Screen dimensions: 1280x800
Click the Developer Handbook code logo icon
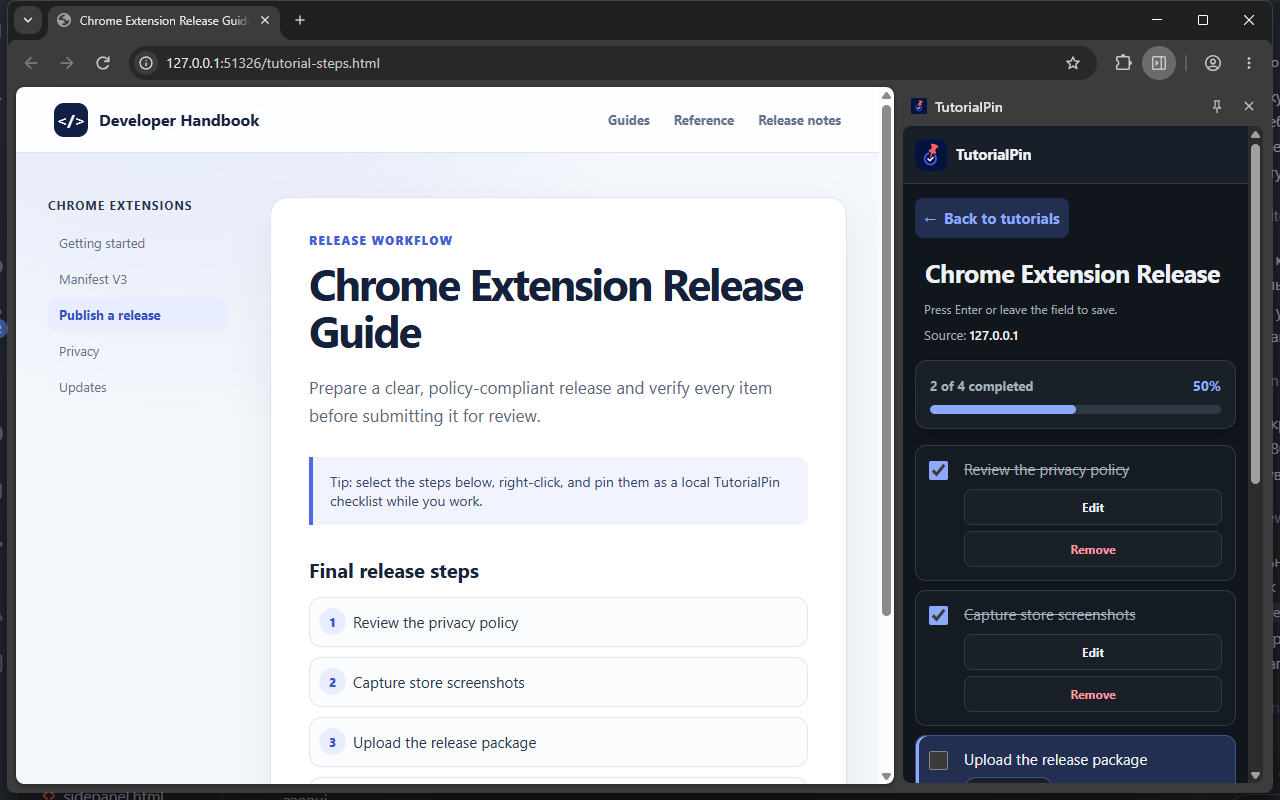point(71,120)
